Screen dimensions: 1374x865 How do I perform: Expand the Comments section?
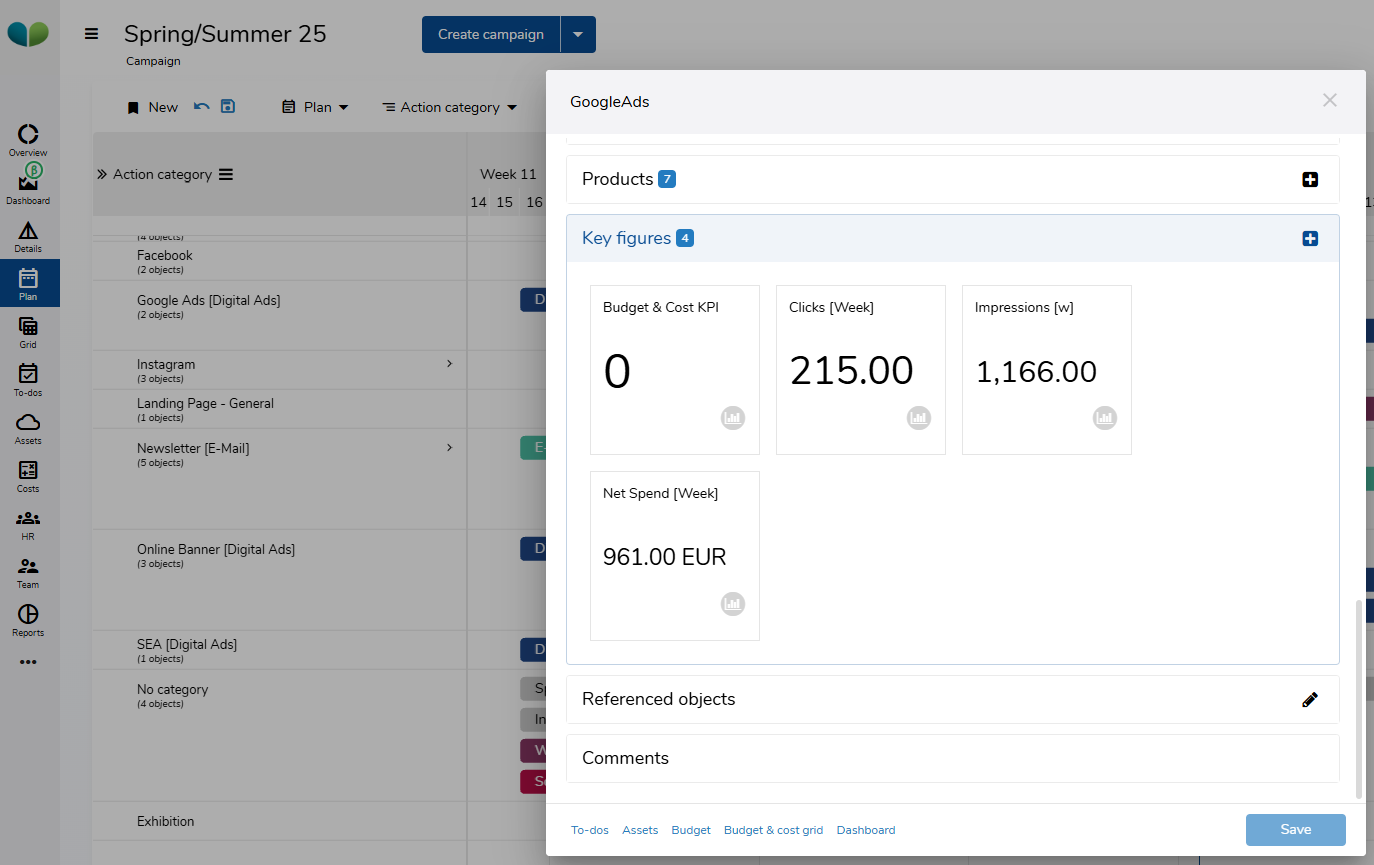pyautogui.click(x=953, y=759)
